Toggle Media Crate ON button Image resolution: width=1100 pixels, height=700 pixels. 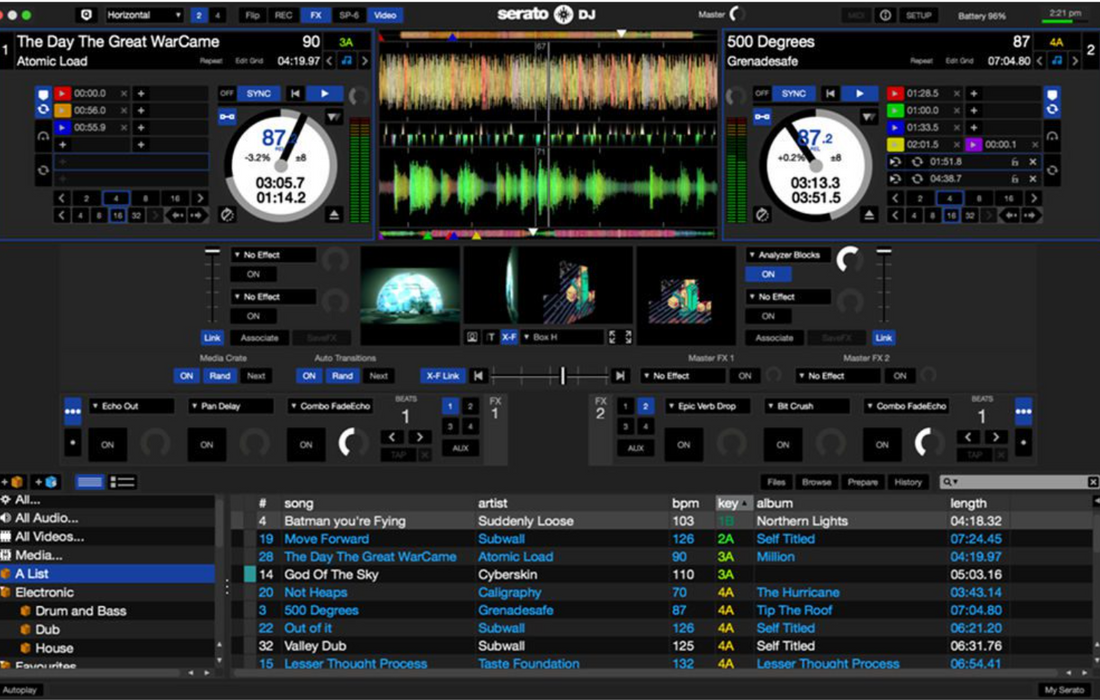tap(187, 376)
